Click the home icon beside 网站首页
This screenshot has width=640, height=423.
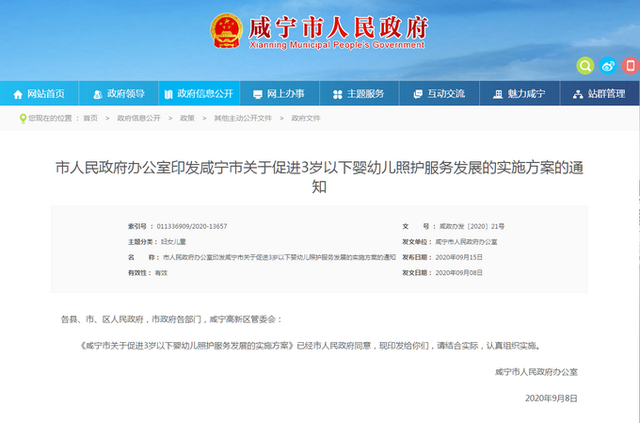tap(18, 94)
